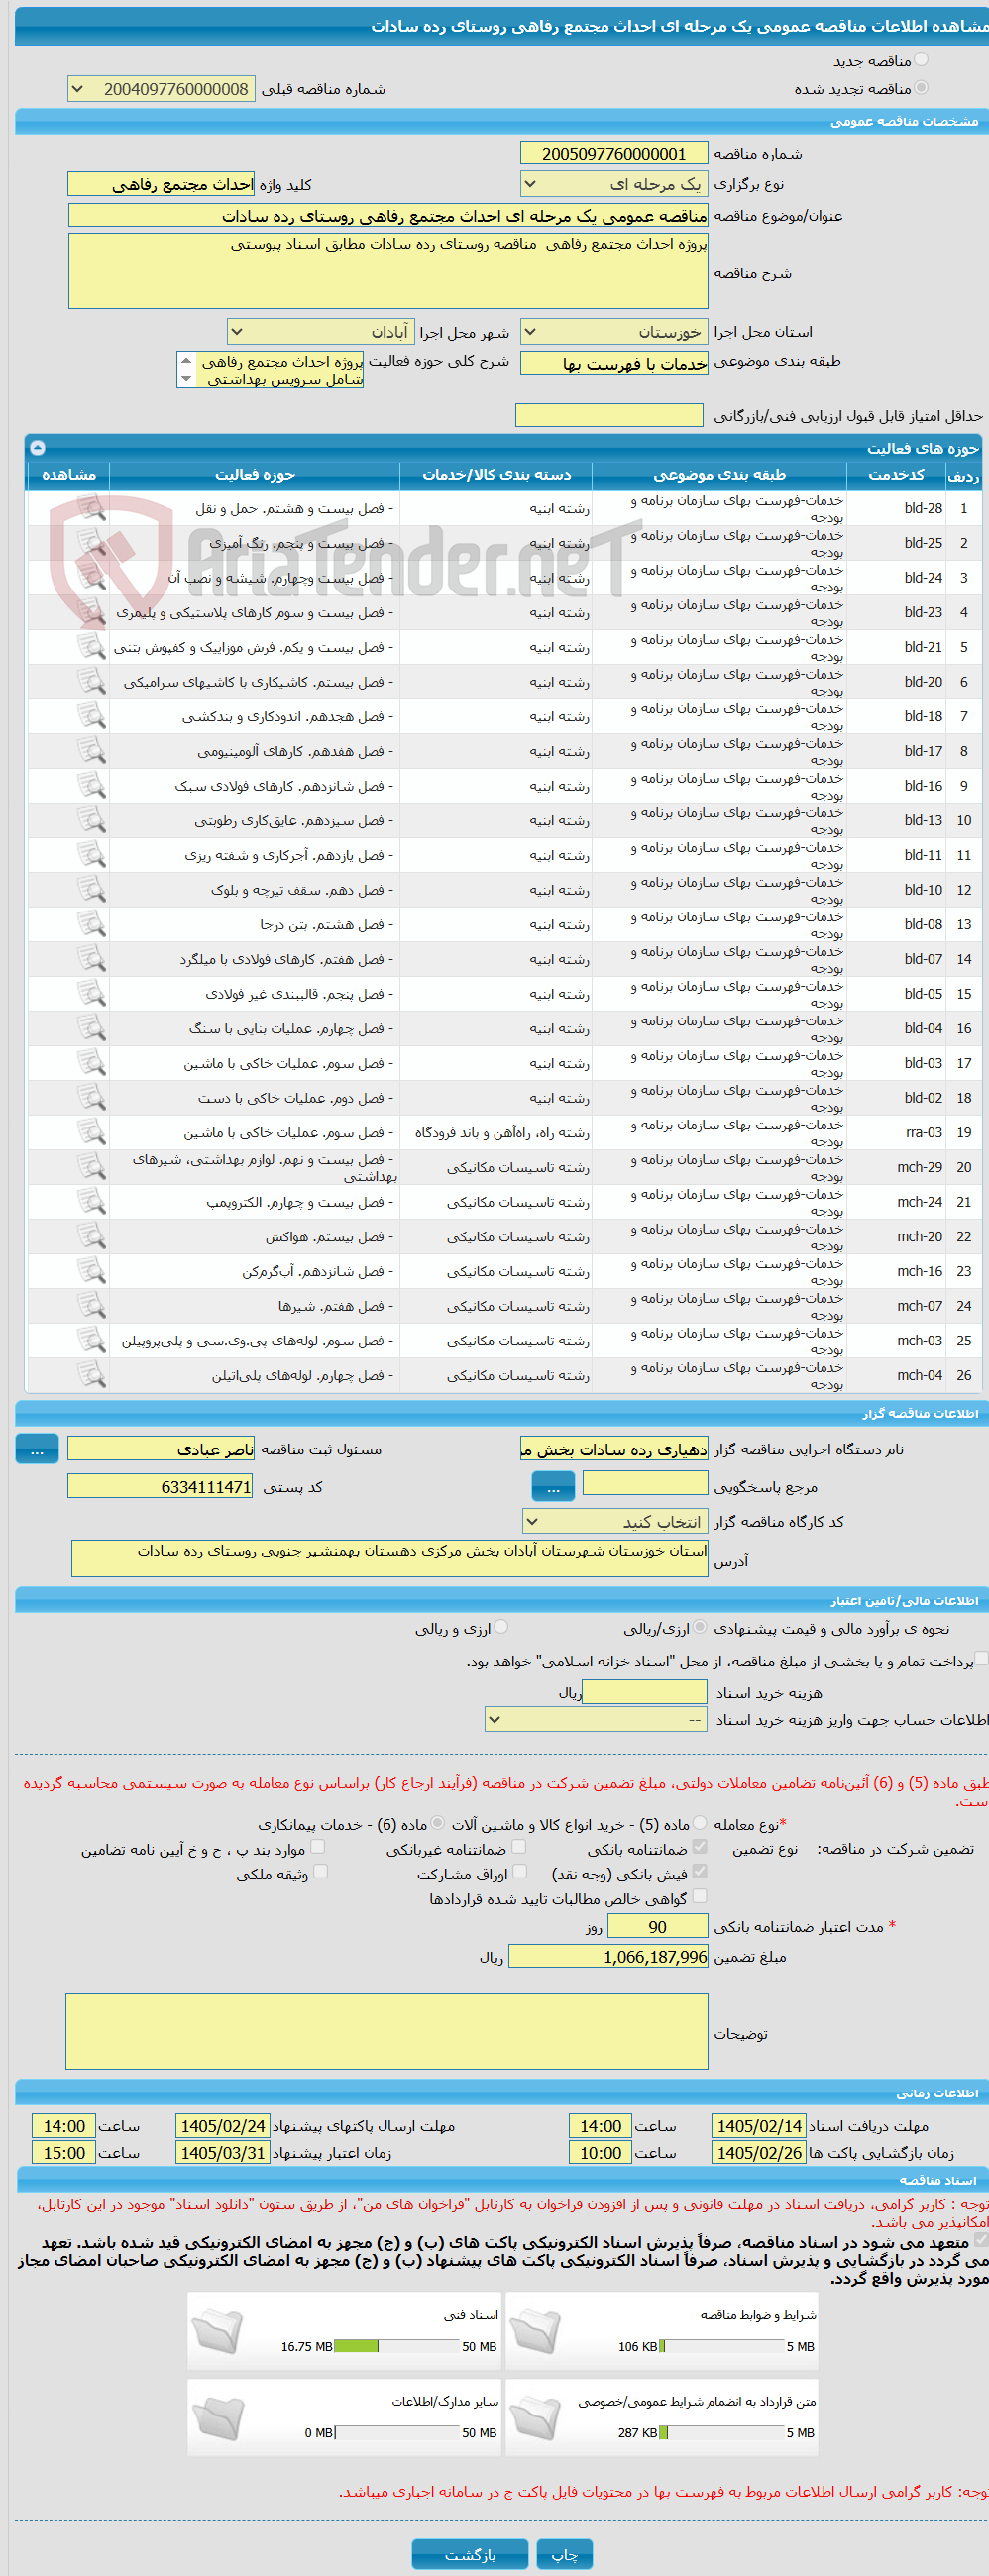The image size is (989, 2576).
Task: Select ارزی و ریالی estimate option
Action: [501, 1627]
